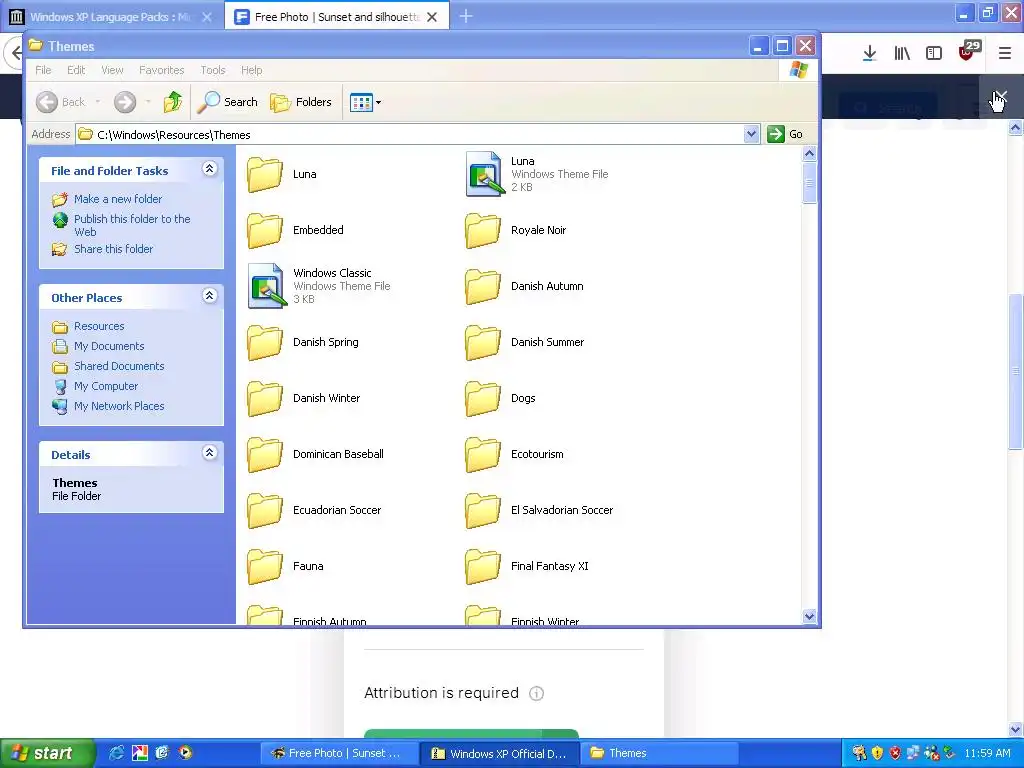This screenshot has height=768, width=1024.
Task: Open browser Library icon
Action: tap(902, 54)
